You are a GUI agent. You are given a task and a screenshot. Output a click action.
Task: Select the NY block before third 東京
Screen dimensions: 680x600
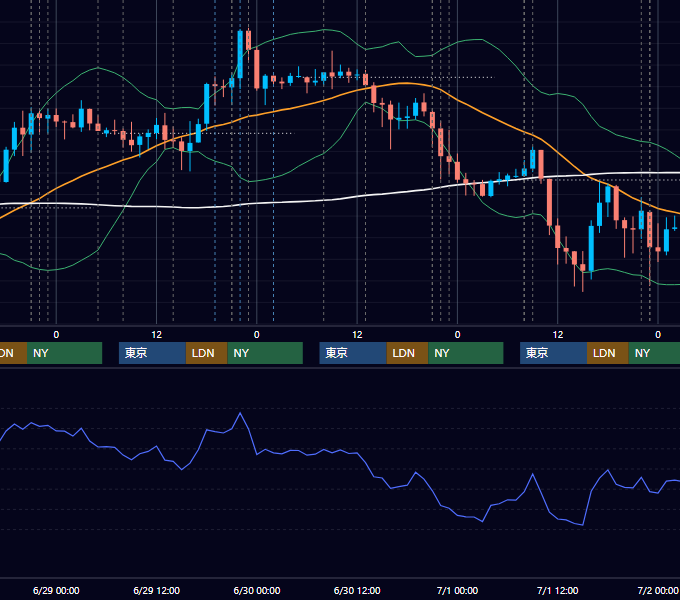(466, 353)
